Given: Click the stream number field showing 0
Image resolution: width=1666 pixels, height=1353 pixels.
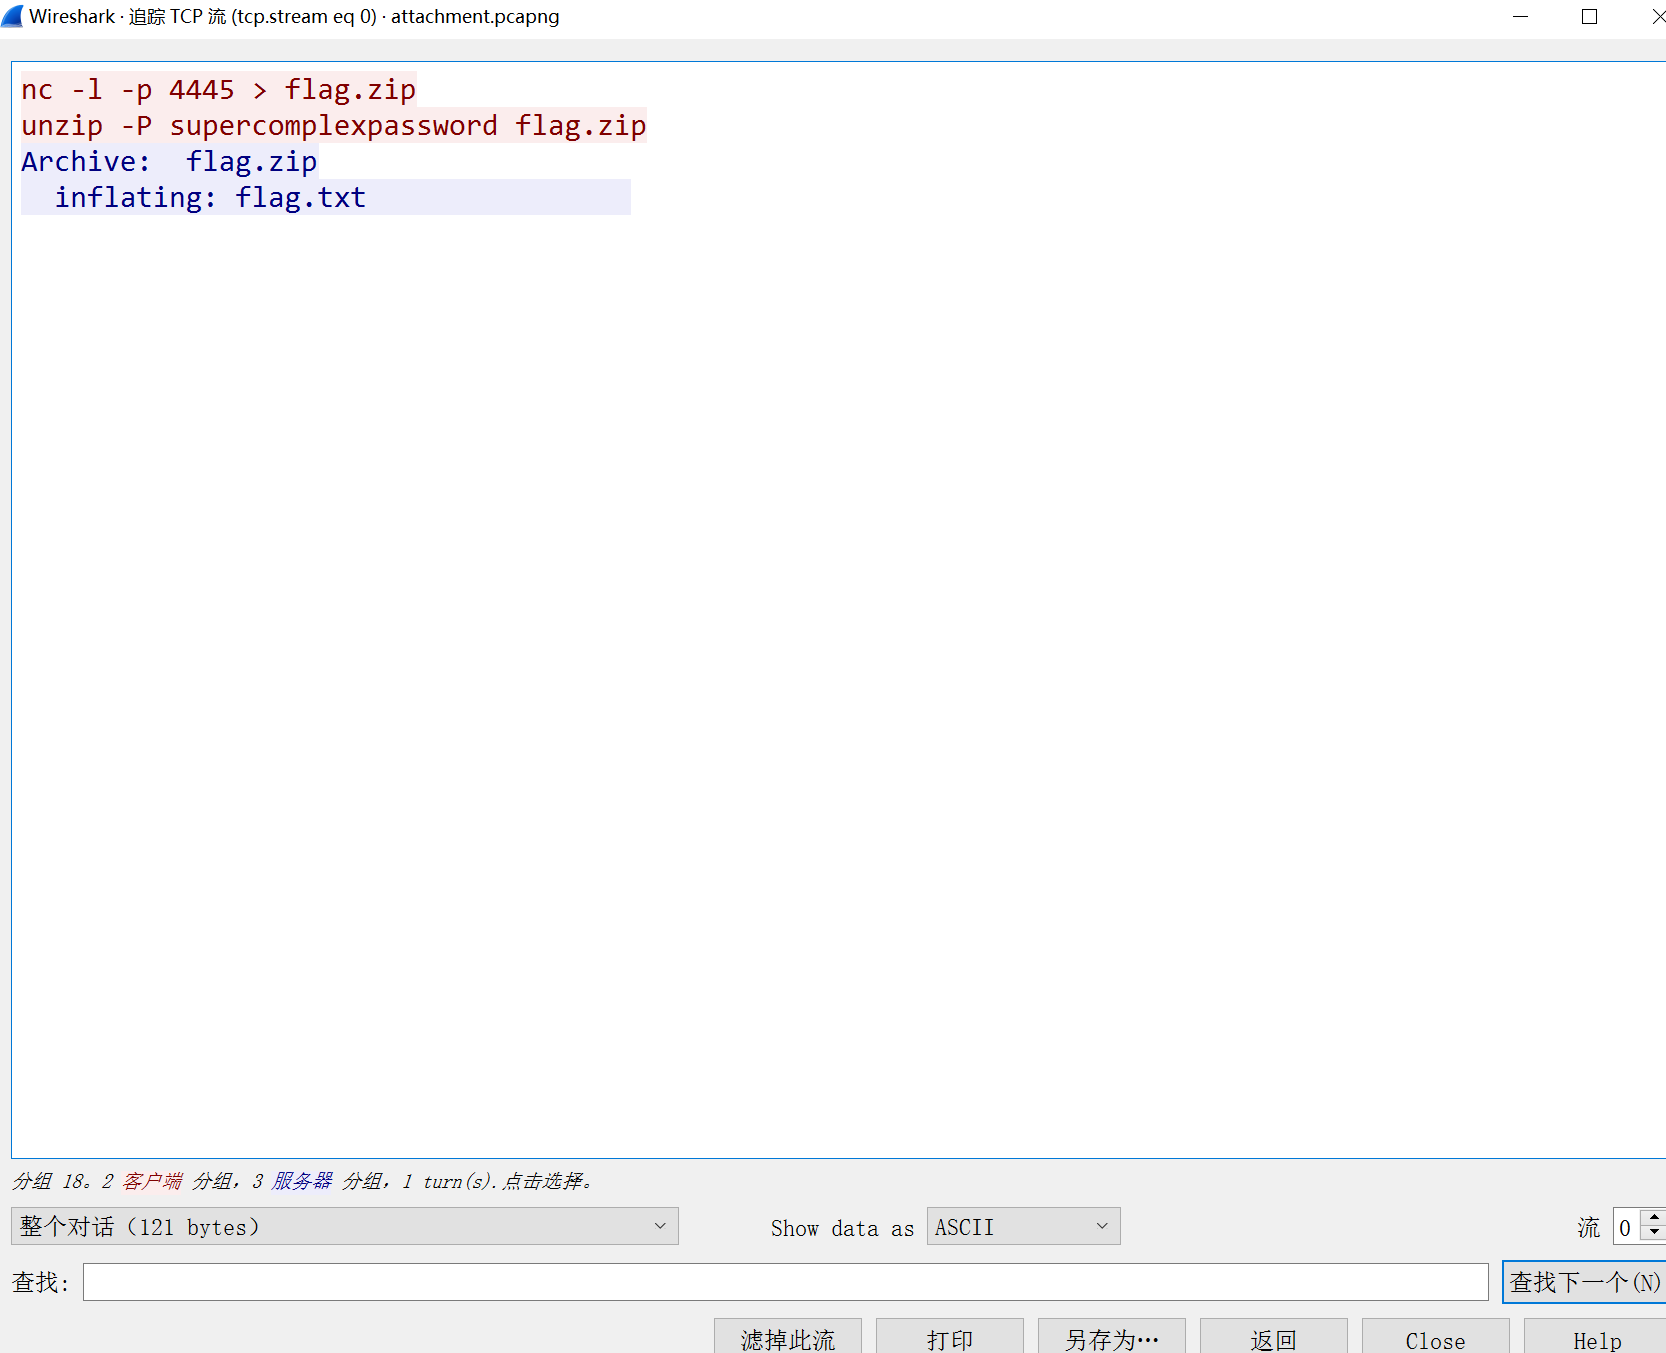Looking at the screenshot, I should 1627,1227.
